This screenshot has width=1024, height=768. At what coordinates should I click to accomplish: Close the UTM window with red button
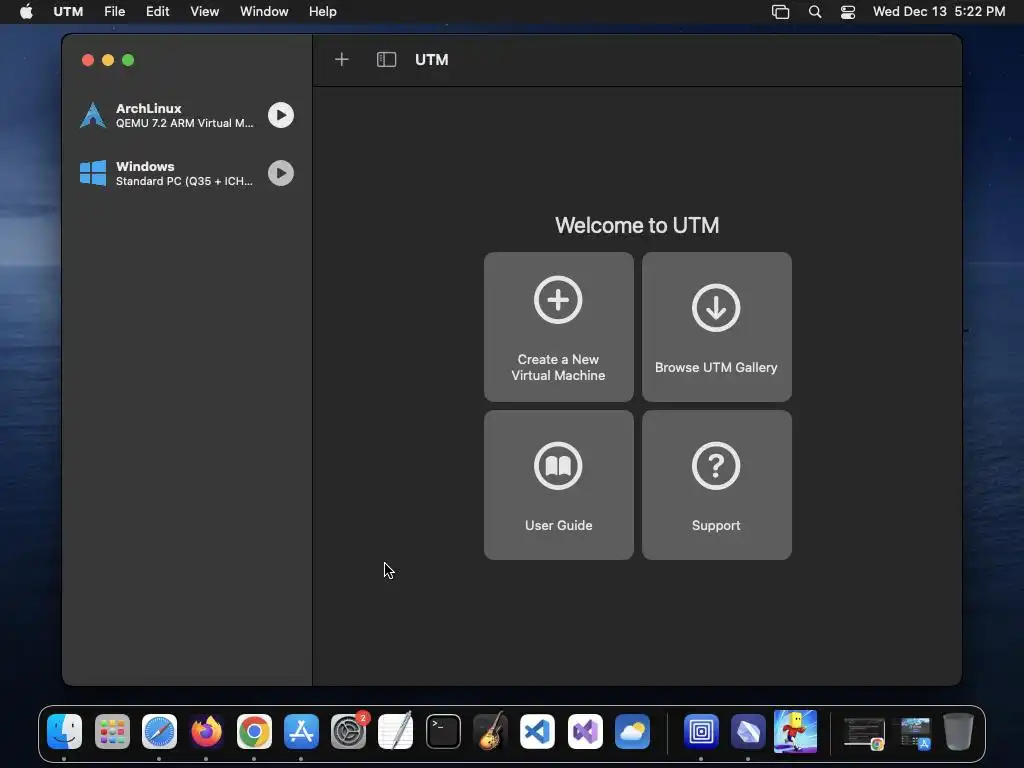click(x=88, y=60)
